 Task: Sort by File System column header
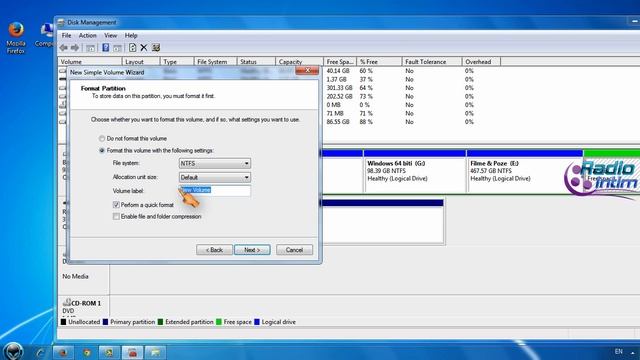216,62
